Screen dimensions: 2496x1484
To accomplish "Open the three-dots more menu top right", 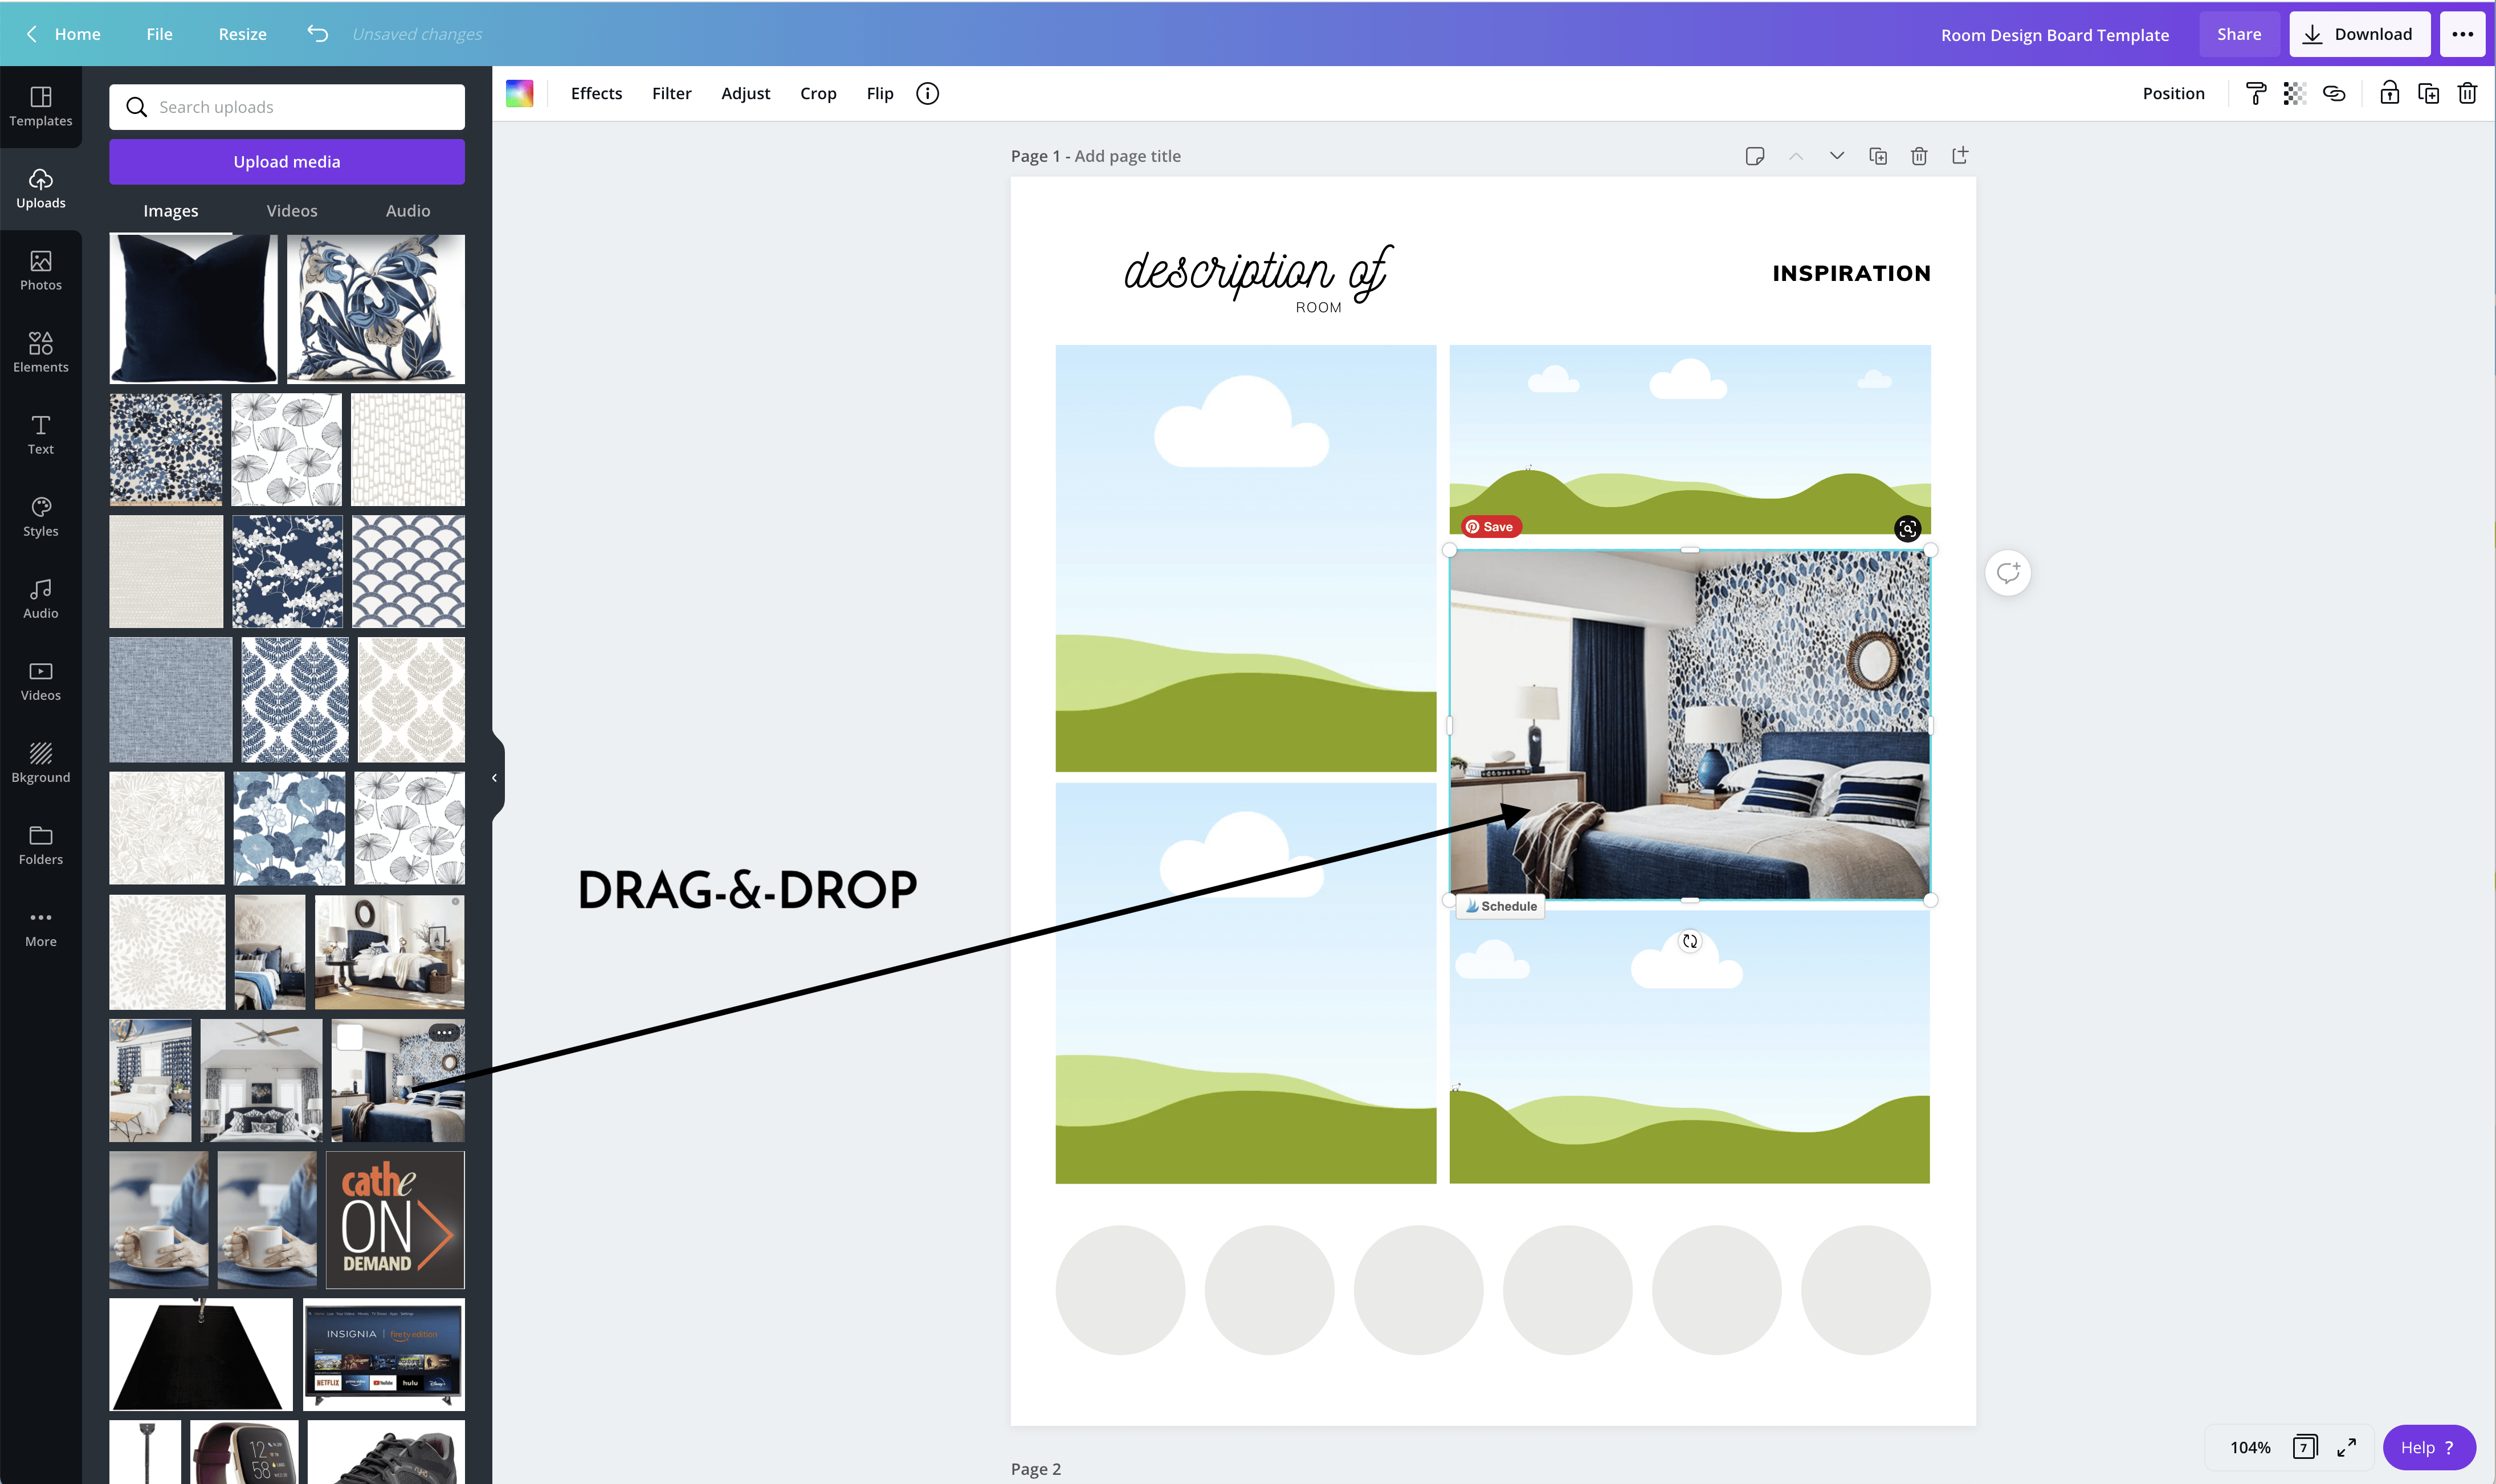I will (x=2462, y=34).
